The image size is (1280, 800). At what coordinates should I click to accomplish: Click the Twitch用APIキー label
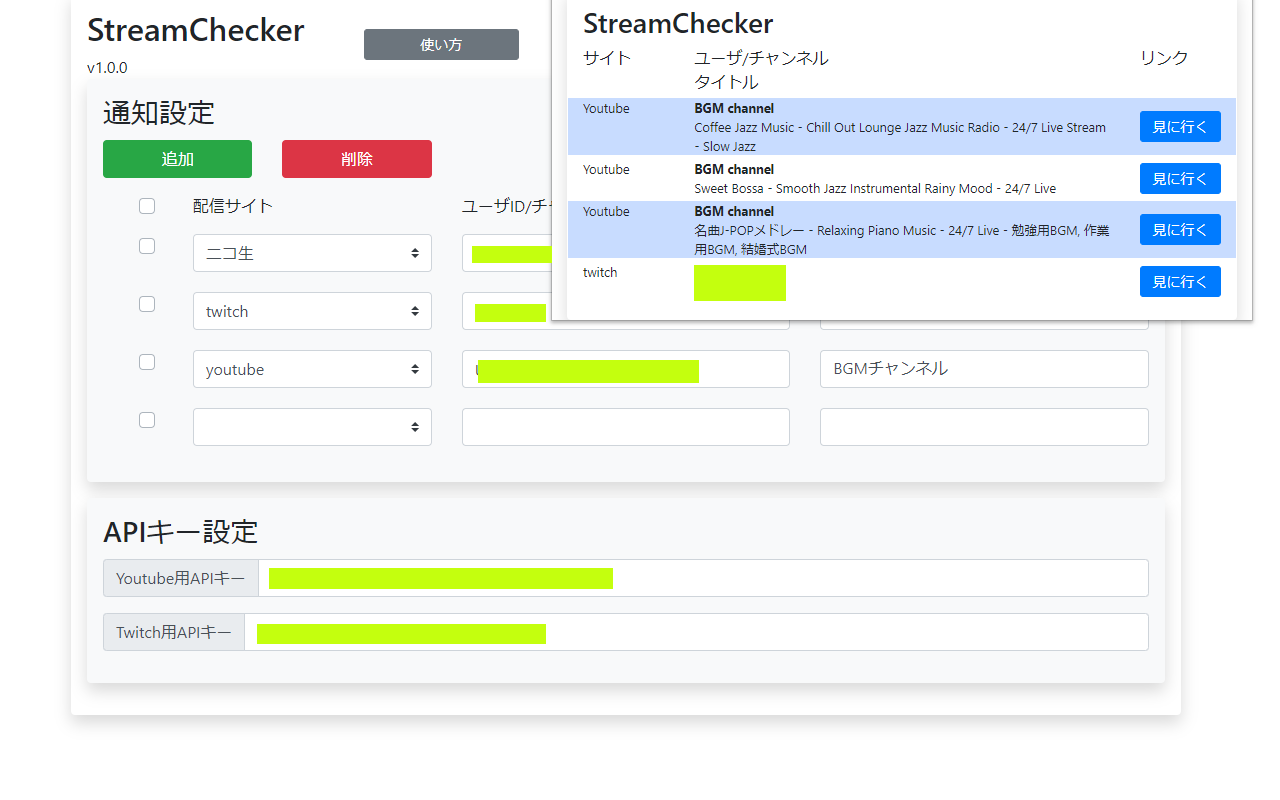(174, 632)
